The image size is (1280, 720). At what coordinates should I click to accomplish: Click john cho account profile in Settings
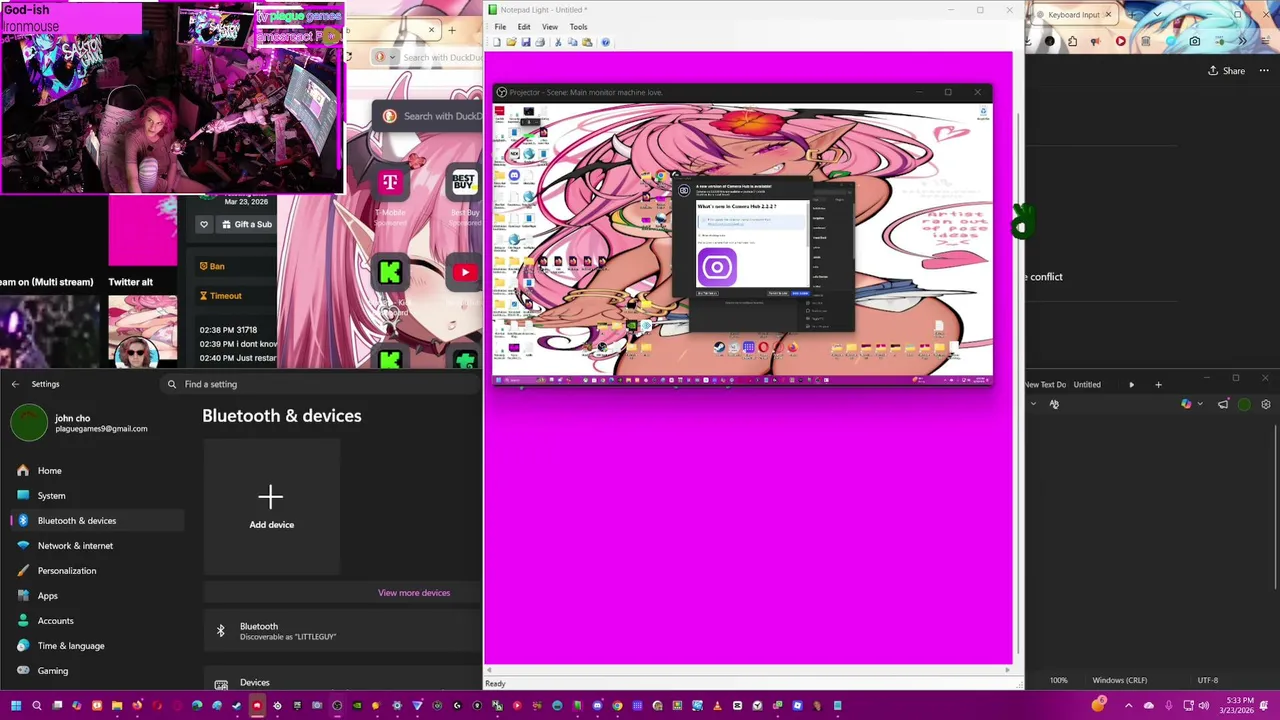pos(80,423)
